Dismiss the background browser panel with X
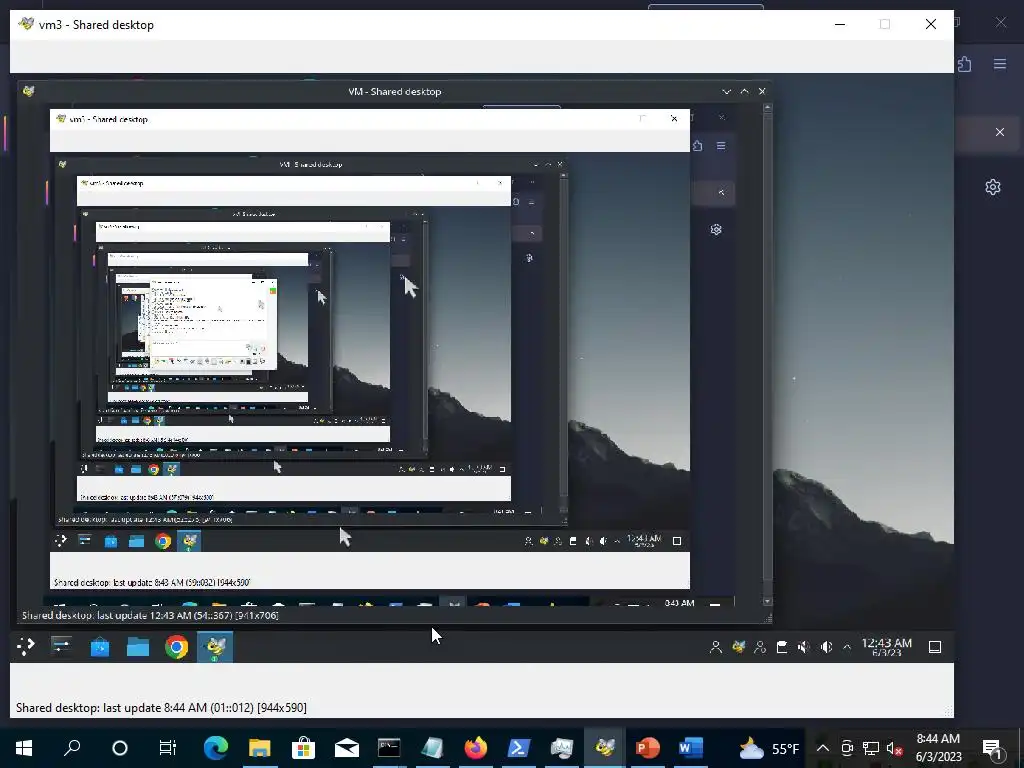 (1000, 132)
